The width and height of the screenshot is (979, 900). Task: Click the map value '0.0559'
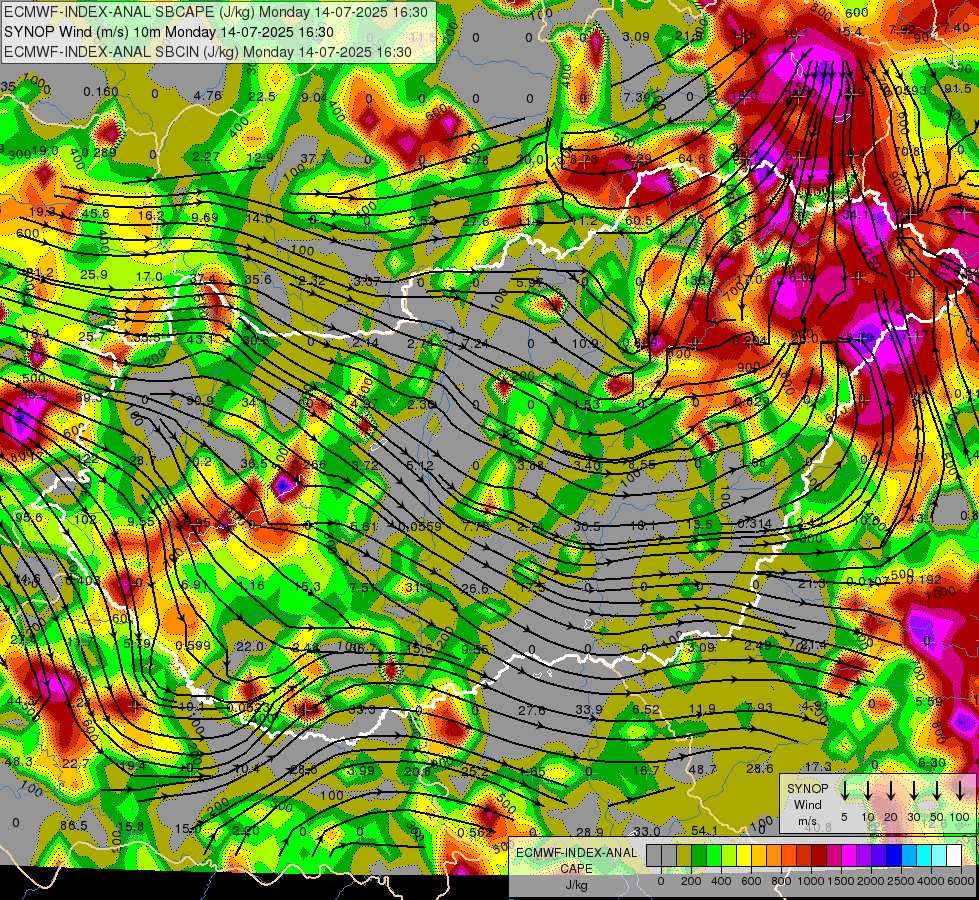point(420,527)
